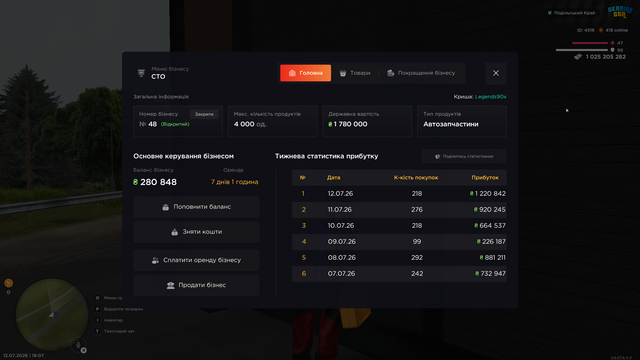Select the row dated 10.07.26
Image resolution: width=640 pixels, height=360 pixels.
[x=399, y=225]
